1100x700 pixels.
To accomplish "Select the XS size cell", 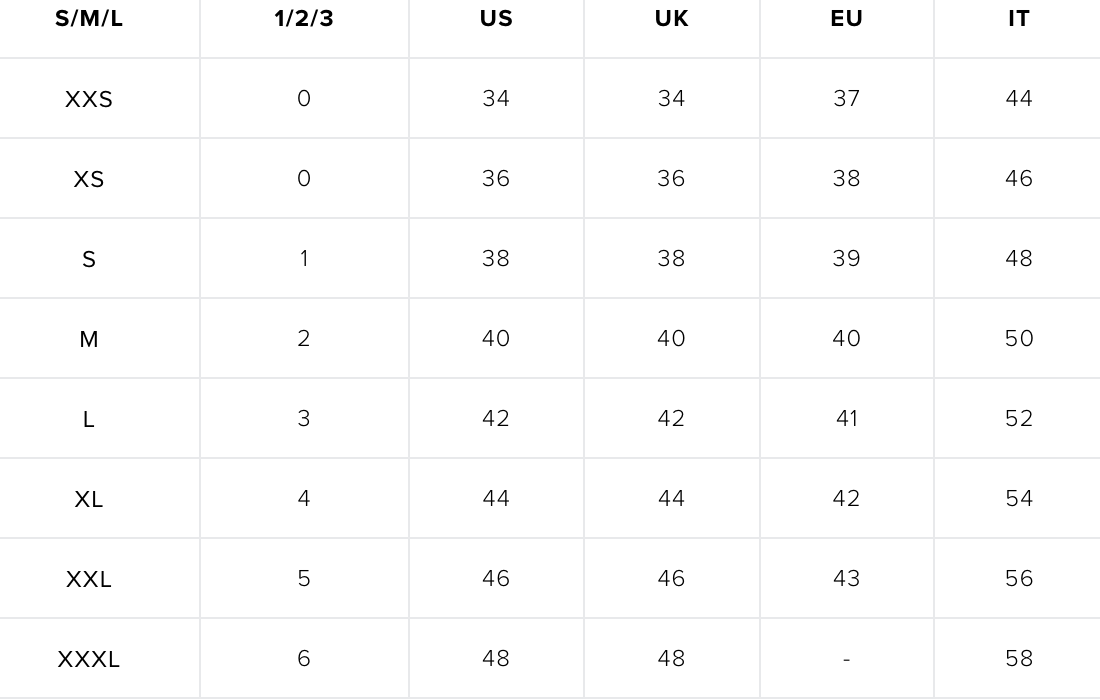I will [88, 179].
